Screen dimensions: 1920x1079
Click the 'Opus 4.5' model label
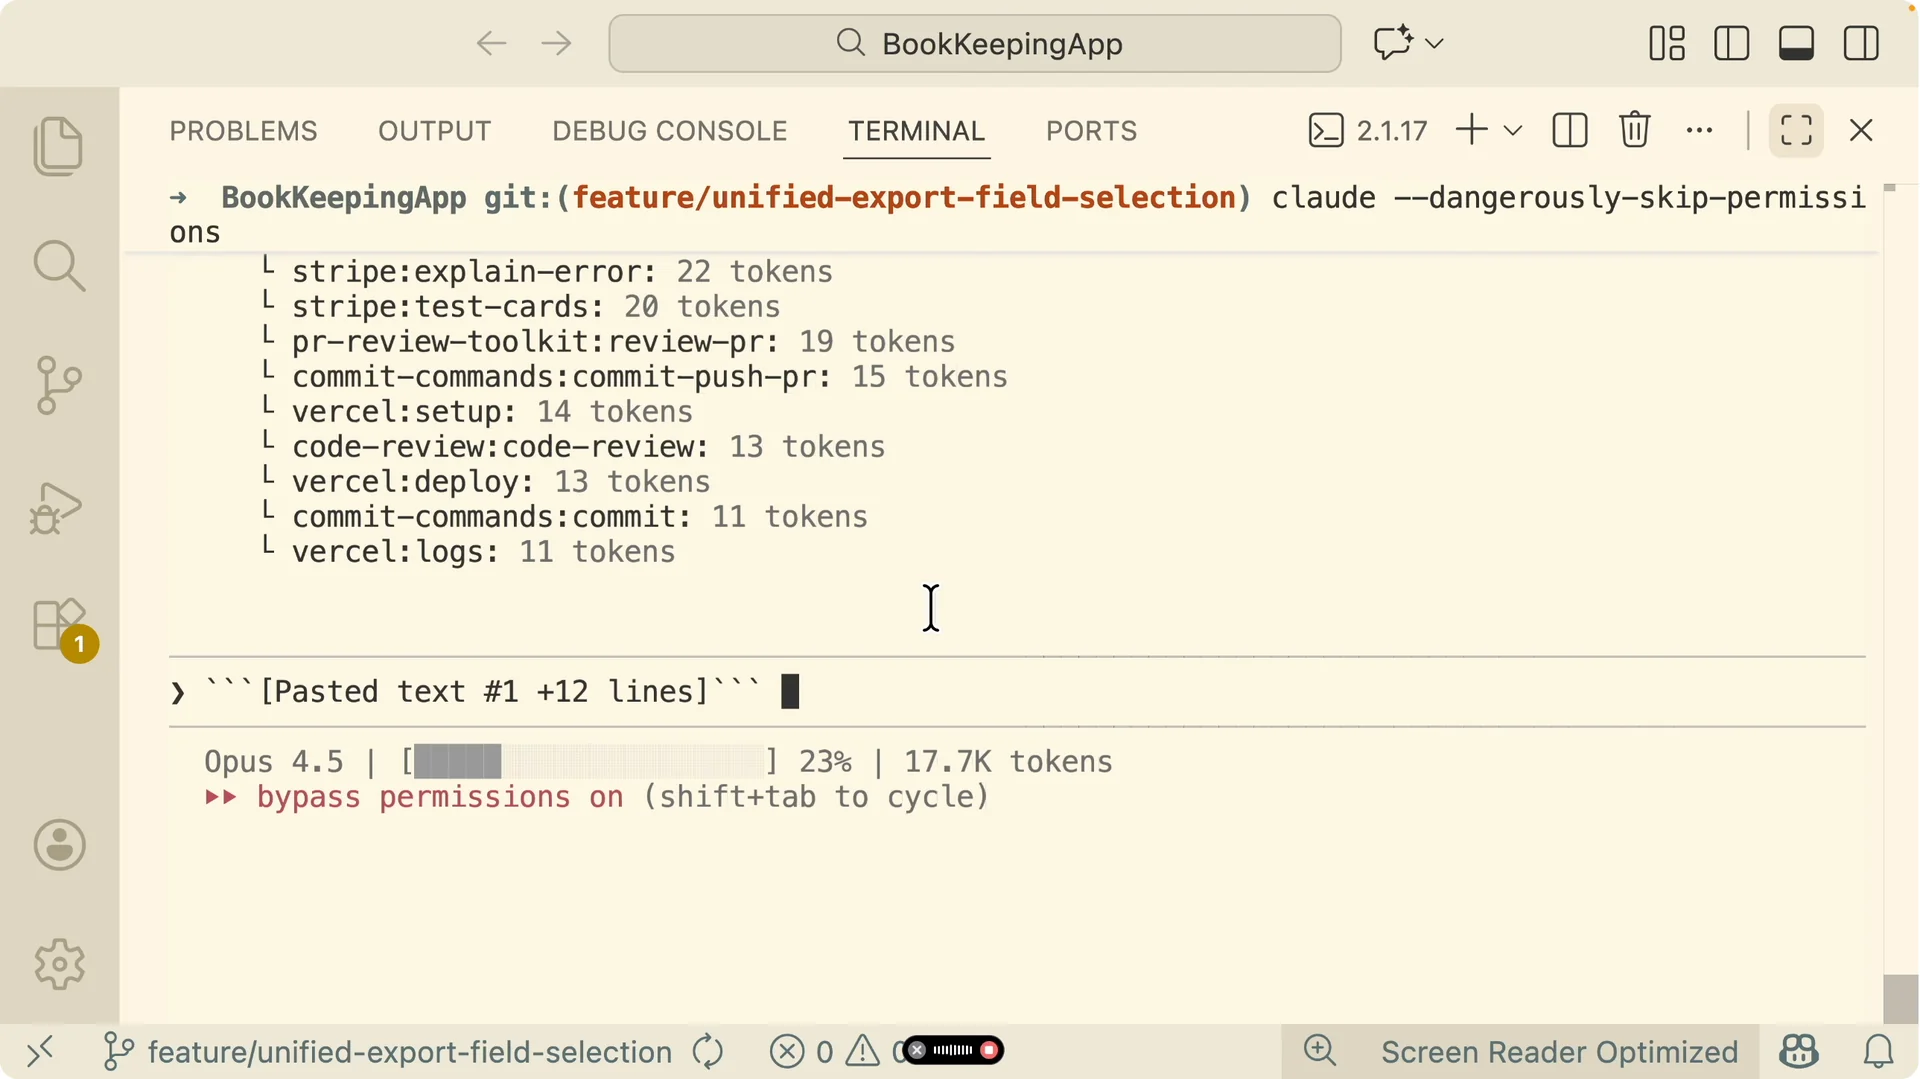click(x=273, y=762)
